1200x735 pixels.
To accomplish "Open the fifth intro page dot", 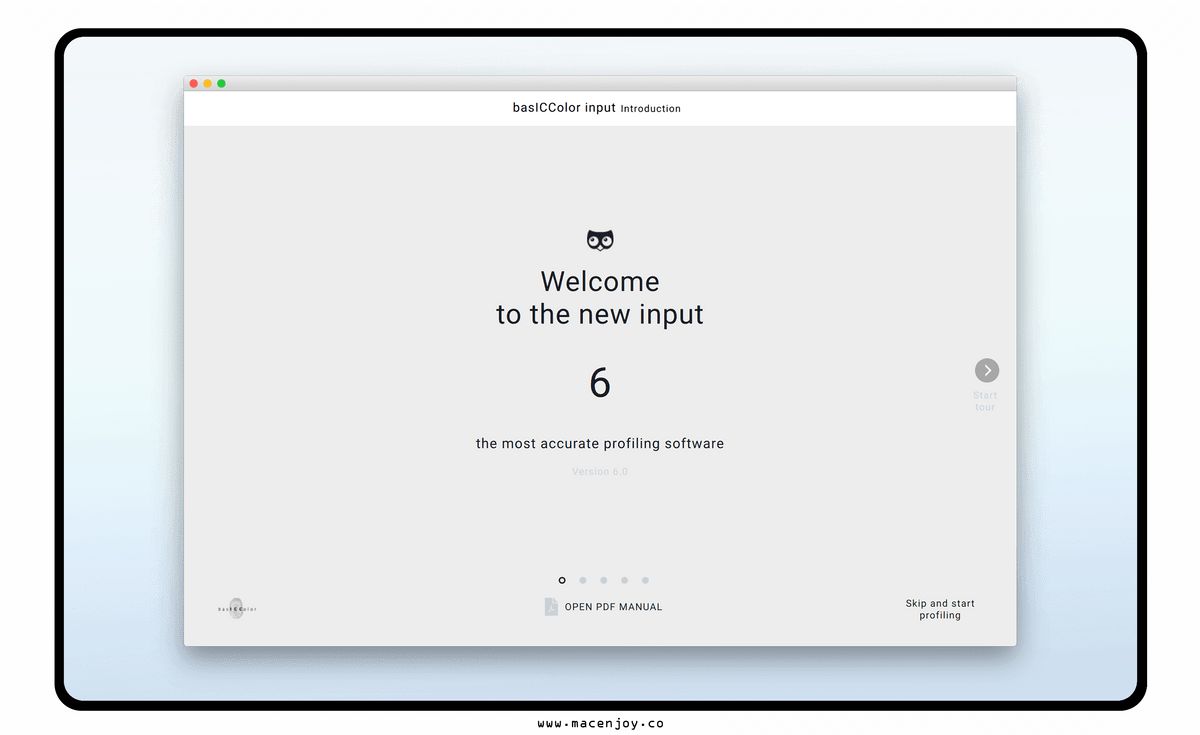I will 646,580.
